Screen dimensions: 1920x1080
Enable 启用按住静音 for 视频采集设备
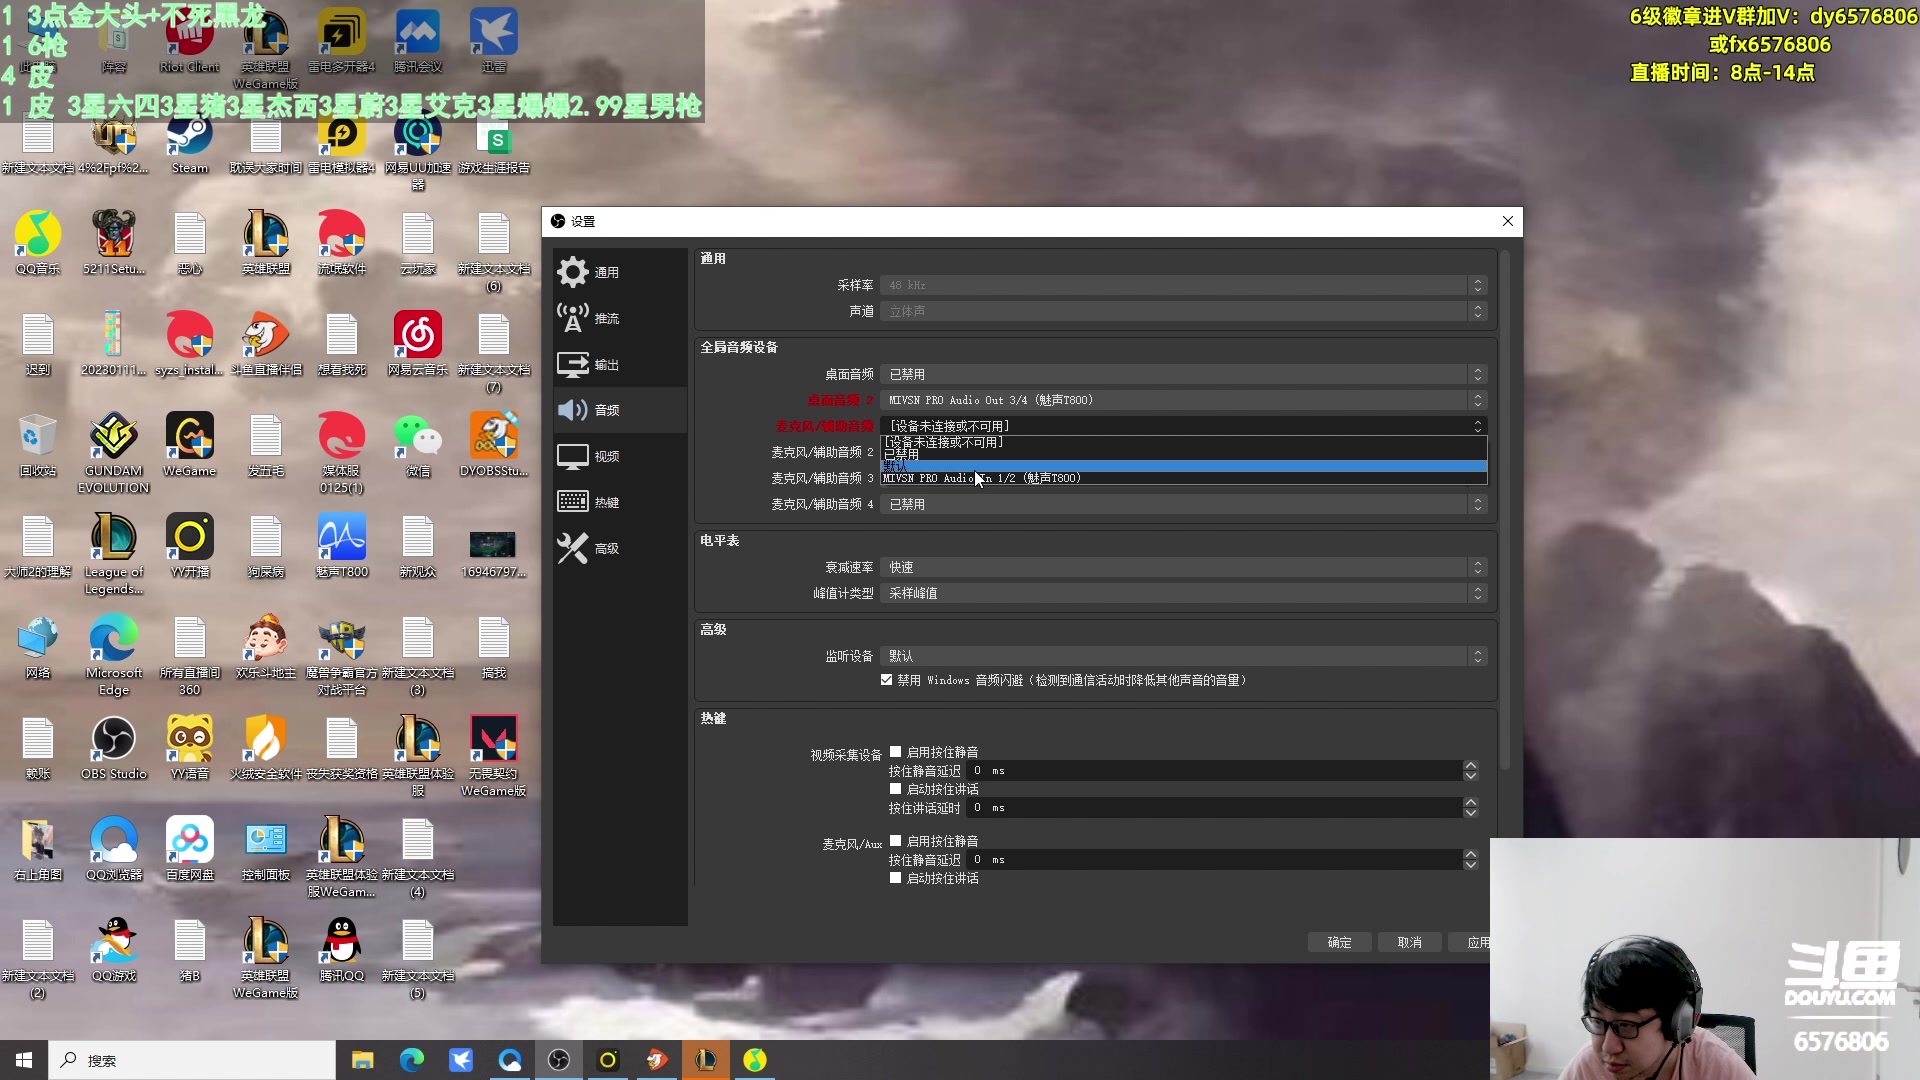click(x=896, y=752)
